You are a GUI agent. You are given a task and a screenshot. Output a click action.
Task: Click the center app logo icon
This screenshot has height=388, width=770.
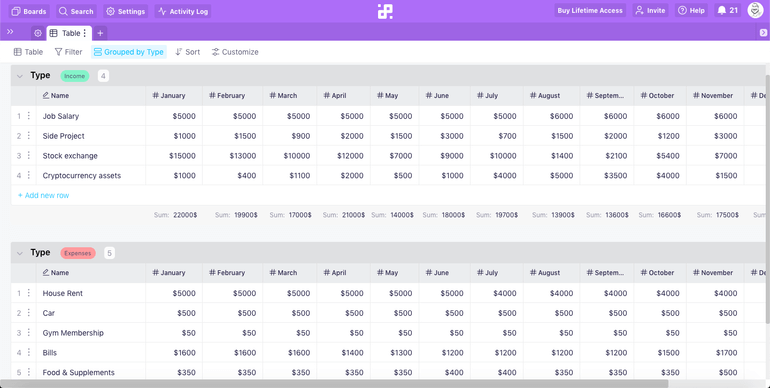385,11
